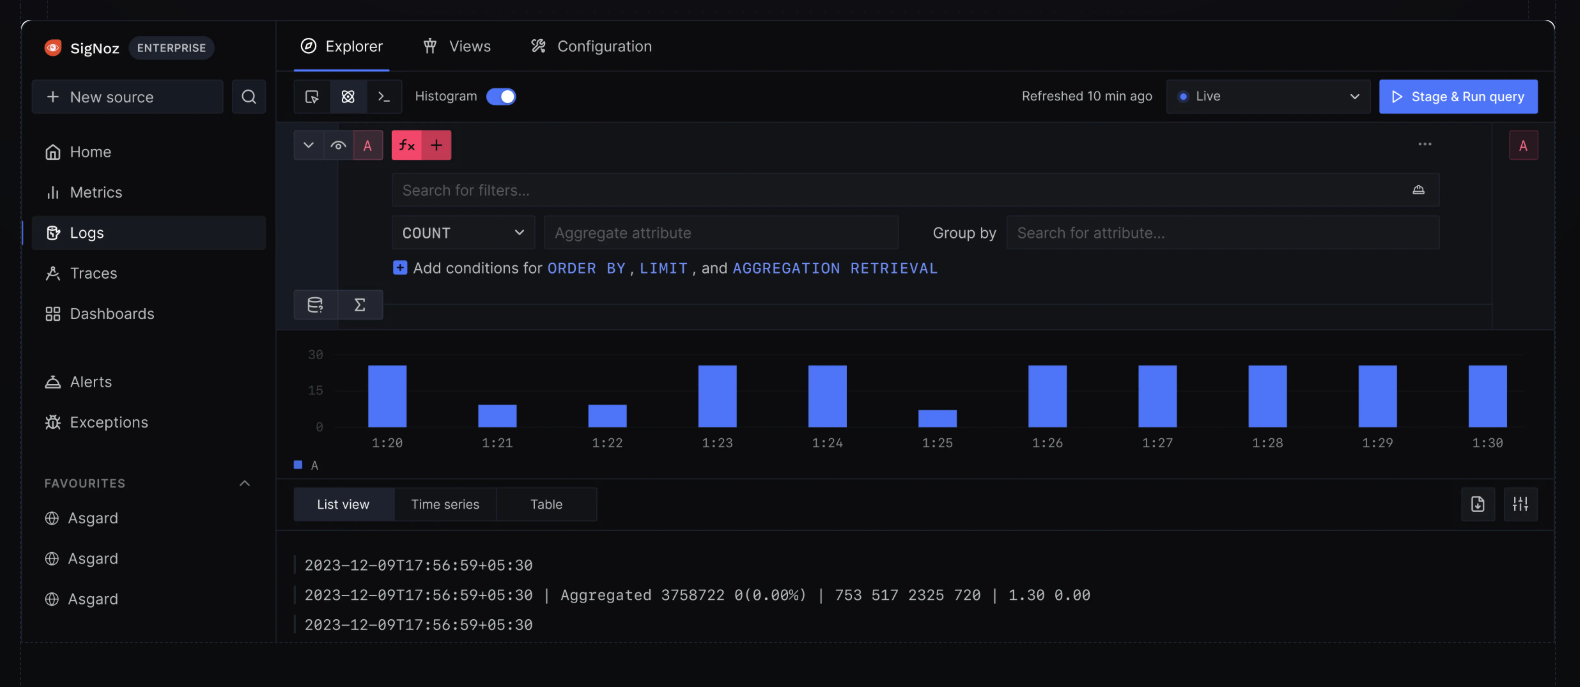The width and height of the screenshot is (1580, 687).
Task: Click the icon inside filter search field
Action: pyautogui.click(x=1418, y=190)
